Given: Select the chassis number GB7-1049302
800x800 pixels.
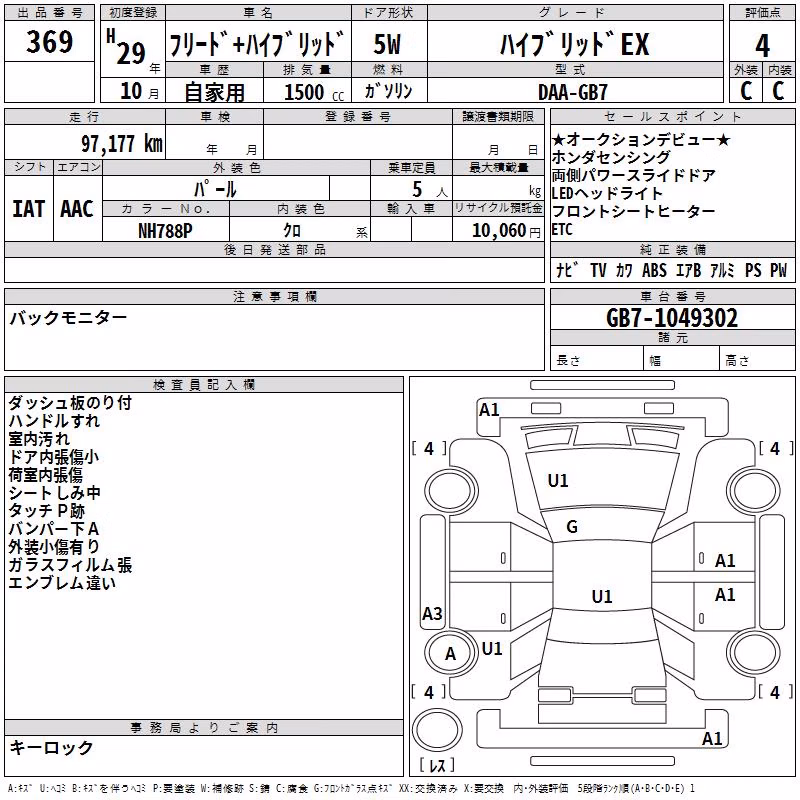Looking at the screenshot, I should [x=672, y=318].
